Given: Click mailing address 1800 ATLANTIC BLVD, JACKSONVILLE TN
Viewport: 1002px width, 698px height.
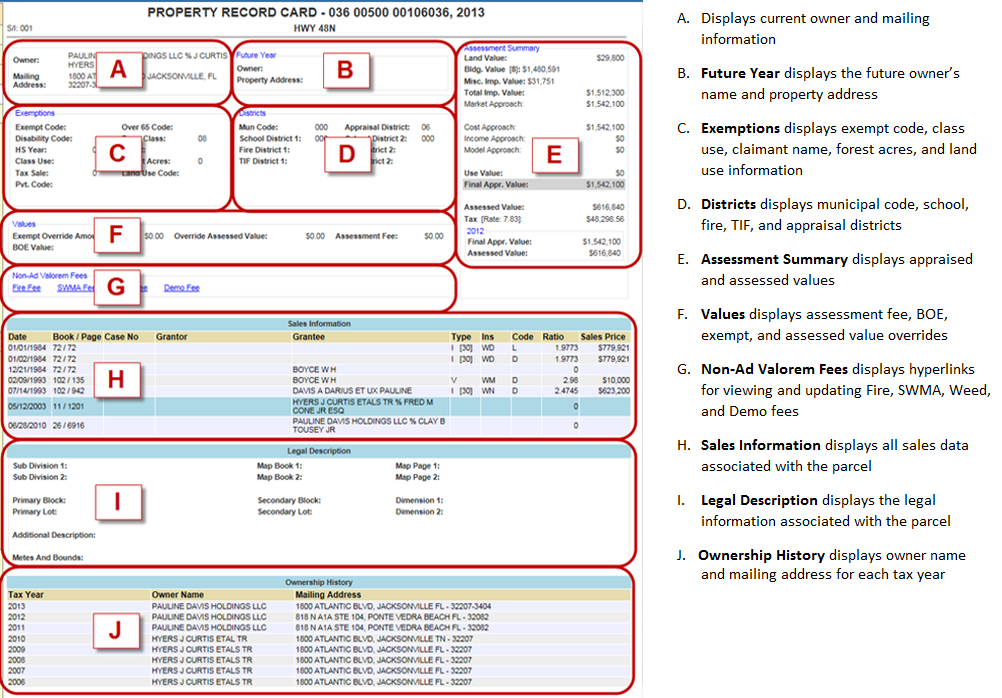Looking at the screenshot, I should tap(384, 639).
